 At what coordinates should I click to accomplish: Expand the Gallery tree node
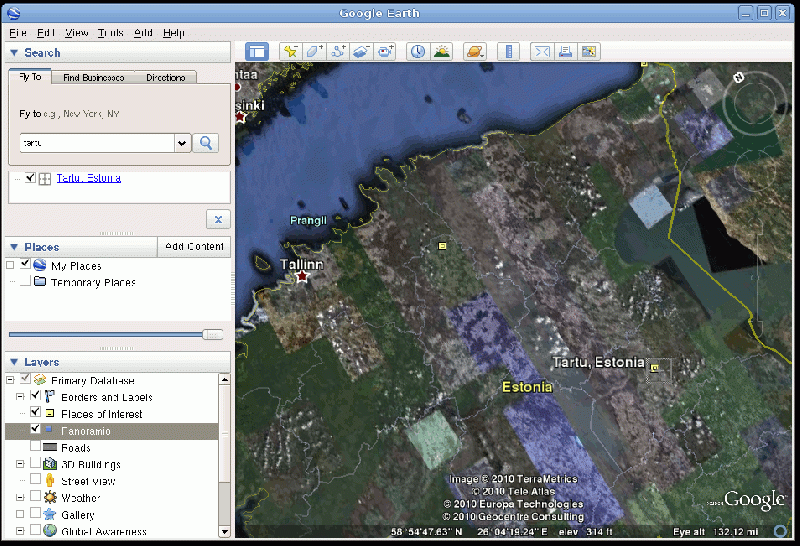(x=20, y=514)
